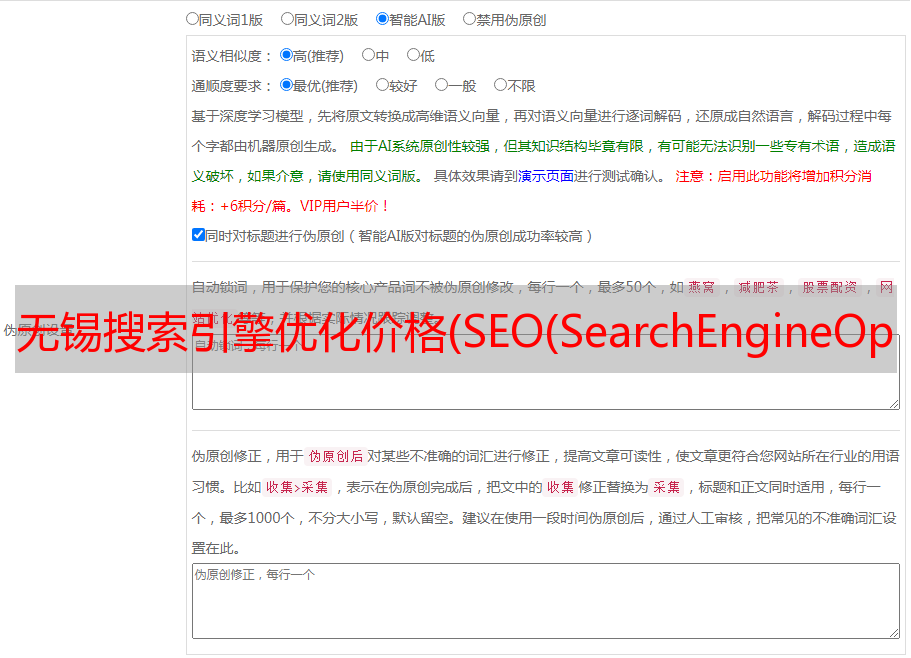
Task: Click the 减肥茶 example tag
Action: point(758,287)
